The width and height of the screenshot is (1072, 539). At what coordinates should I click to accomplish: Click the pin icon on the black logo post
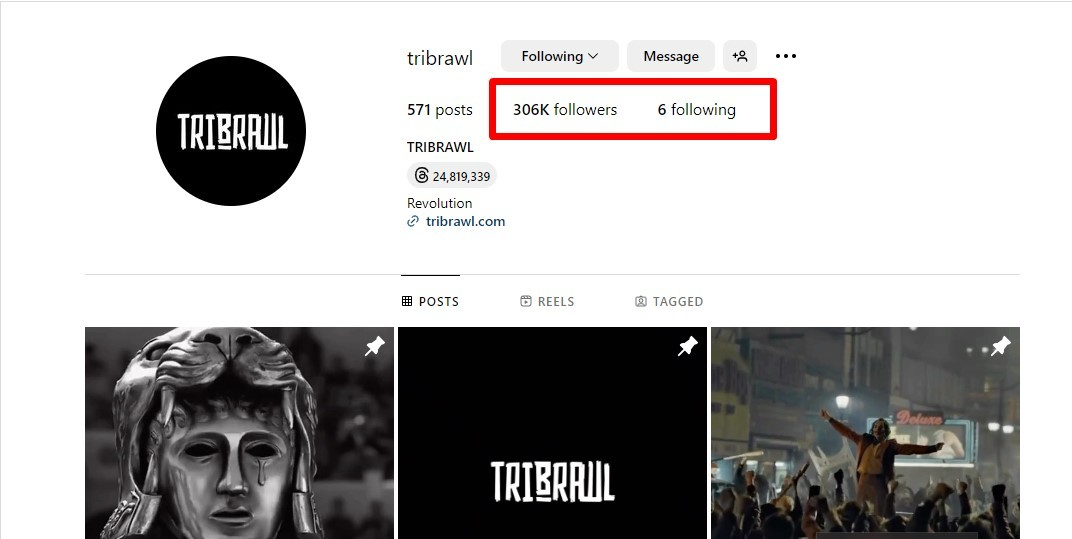point(687,347)
